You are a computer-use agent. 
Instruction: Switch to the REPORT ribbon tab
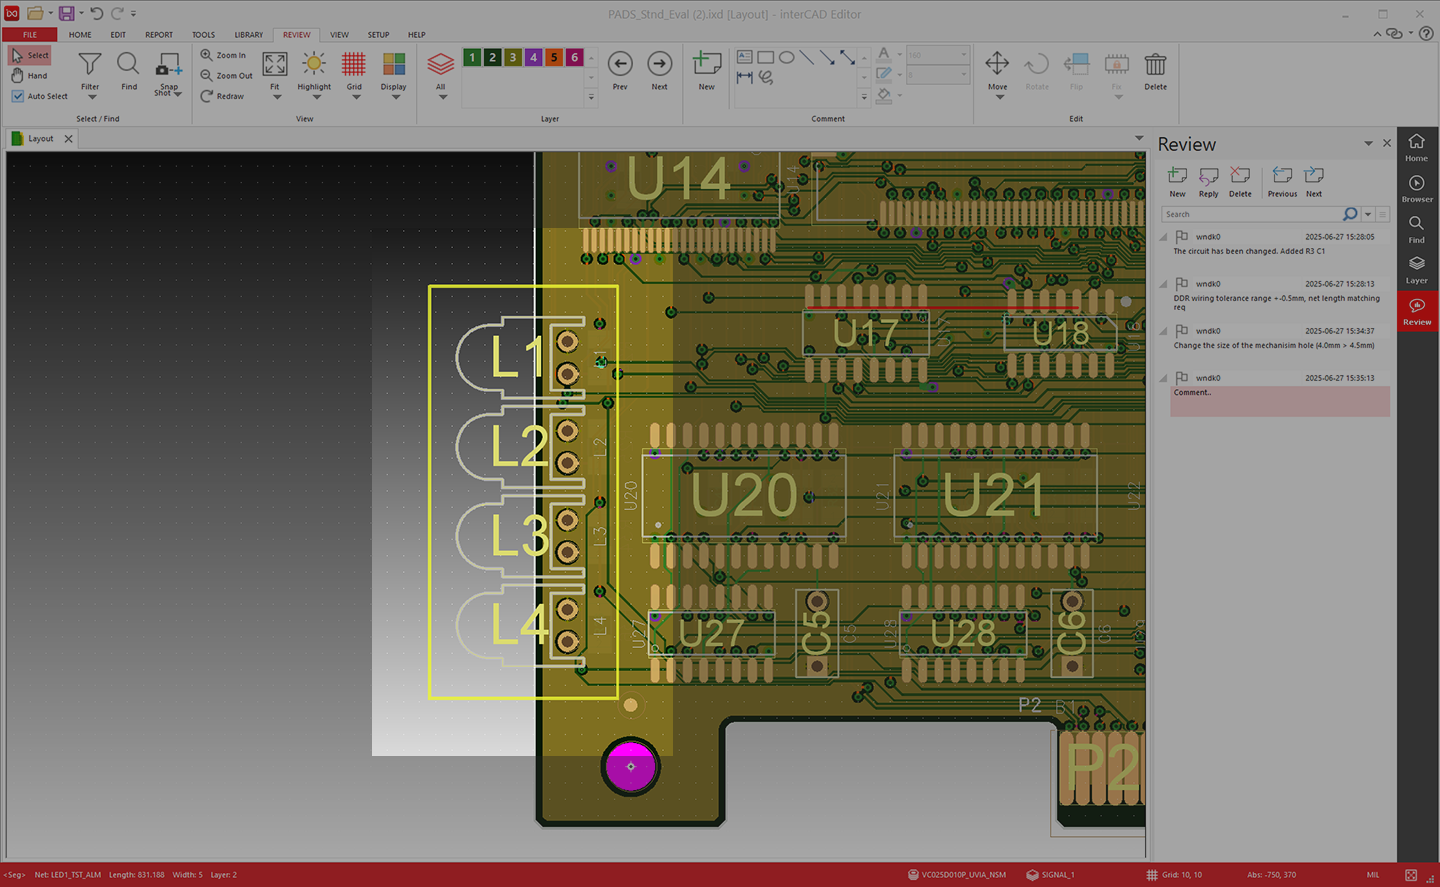coord(159,35)
